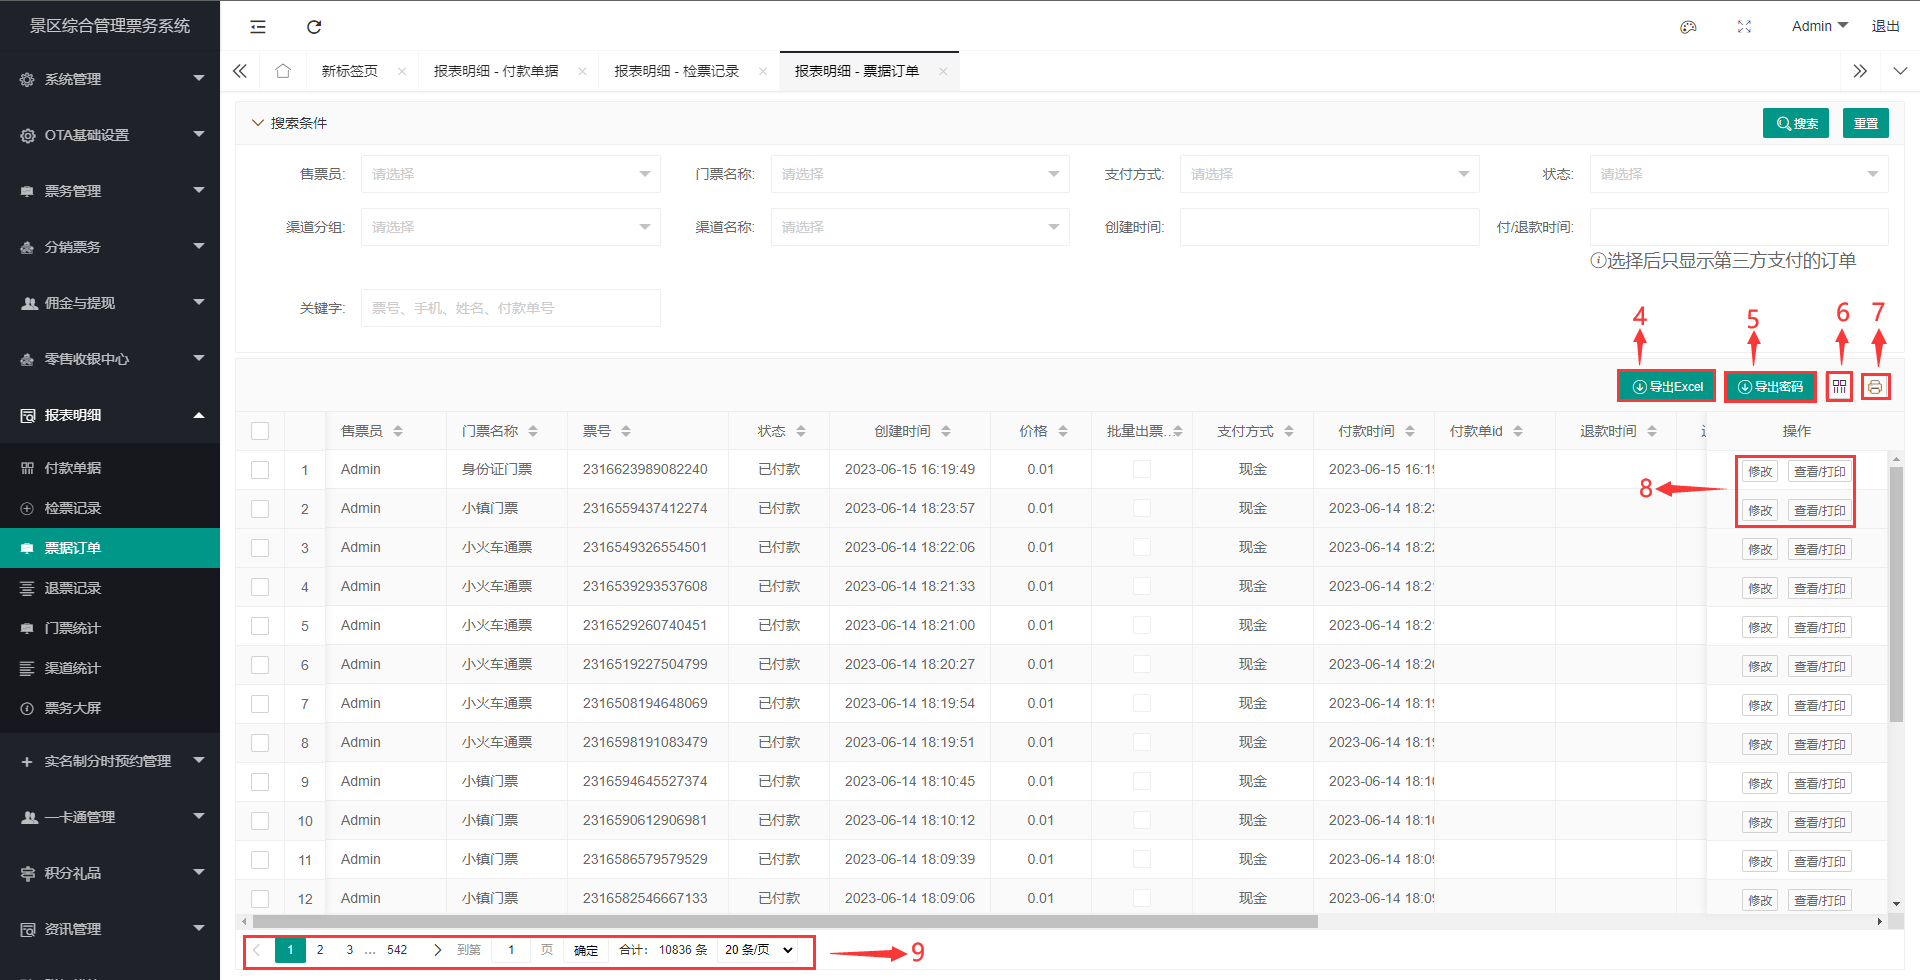Expand 票务管理 sidebar menu
Screen dimensions: 1920x980
110,191
